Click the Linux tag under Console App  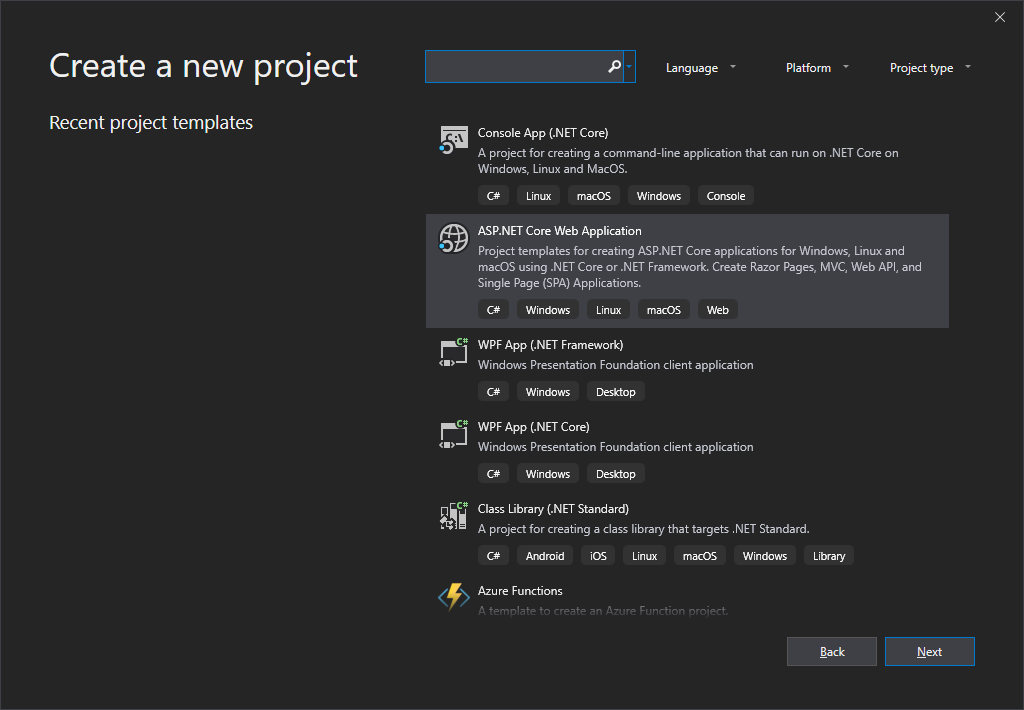(x=538, y=196)
